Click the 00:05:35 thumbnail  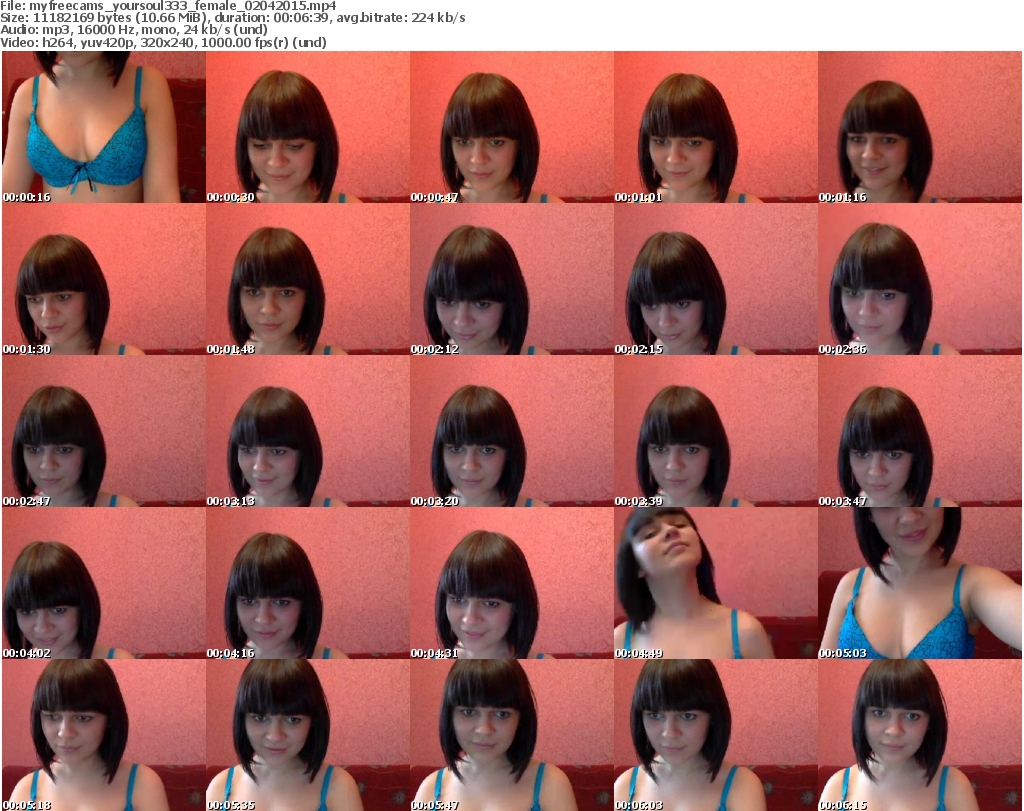coord(308,735)
